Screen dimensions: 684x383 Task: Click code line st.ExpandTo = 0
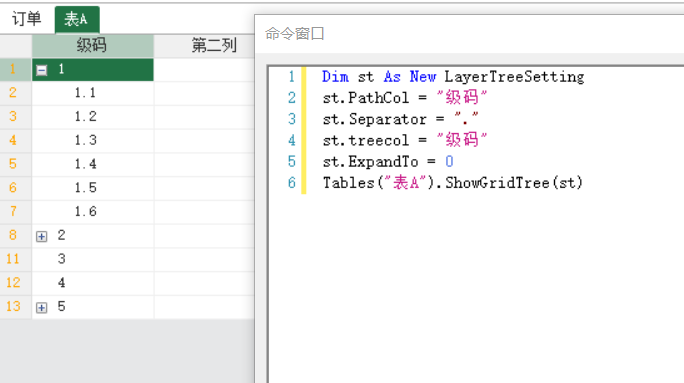[388, 161]
